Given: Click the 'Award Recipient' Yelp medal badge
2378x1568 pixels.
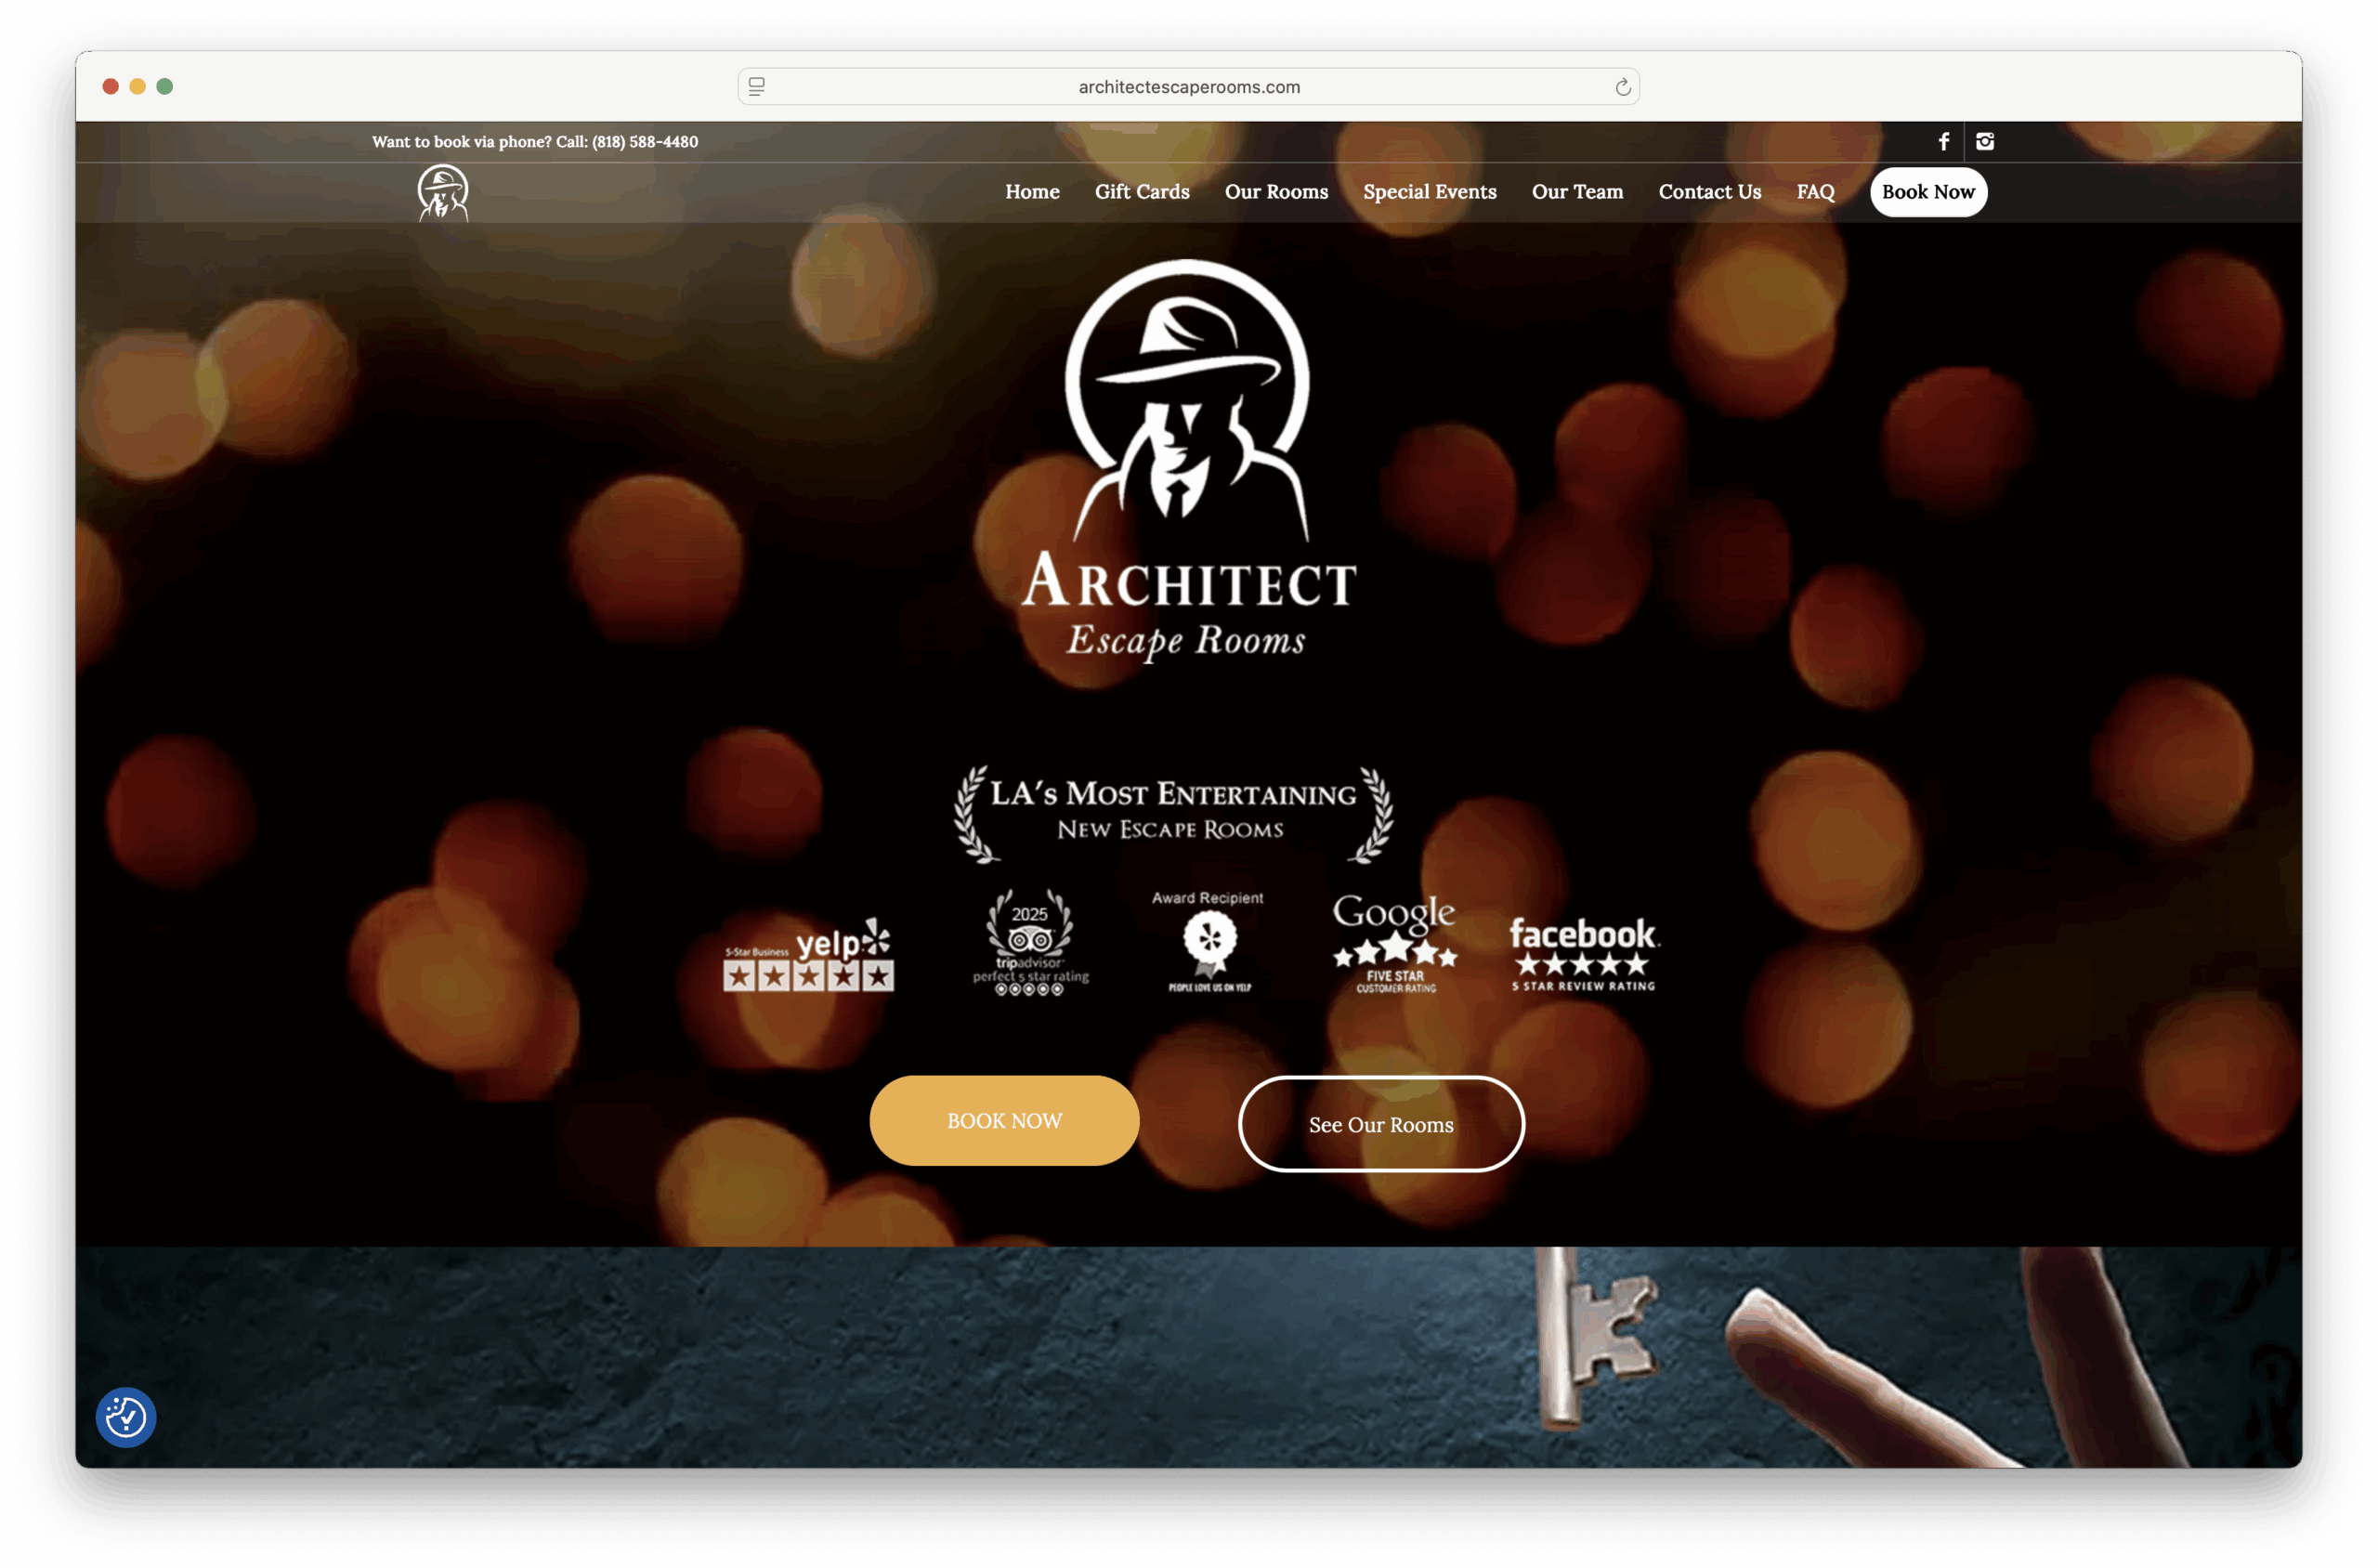Looking at the screenshot, I should [x=1207, y=940].
